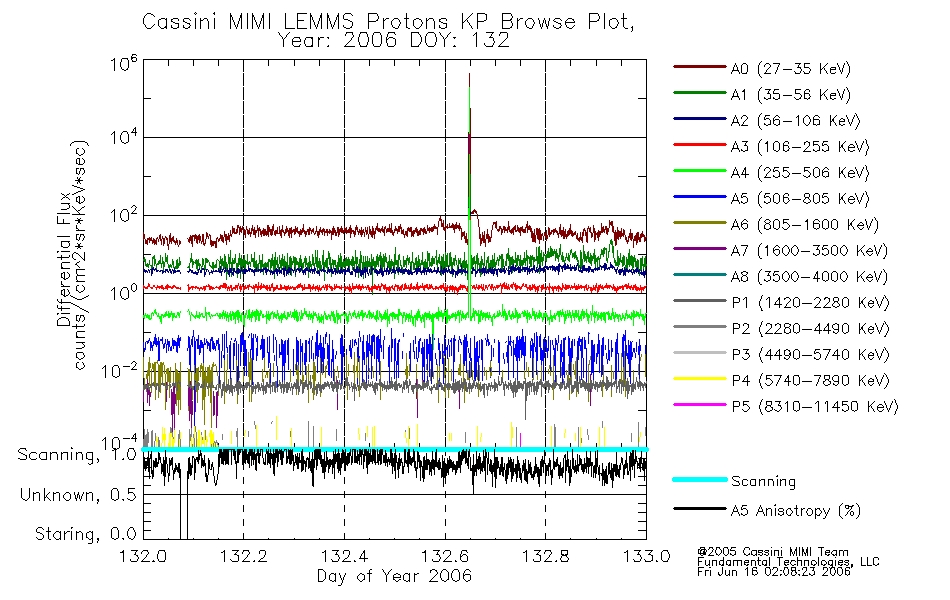Click the Unknown, 0.5 axis label

[78, 495]
